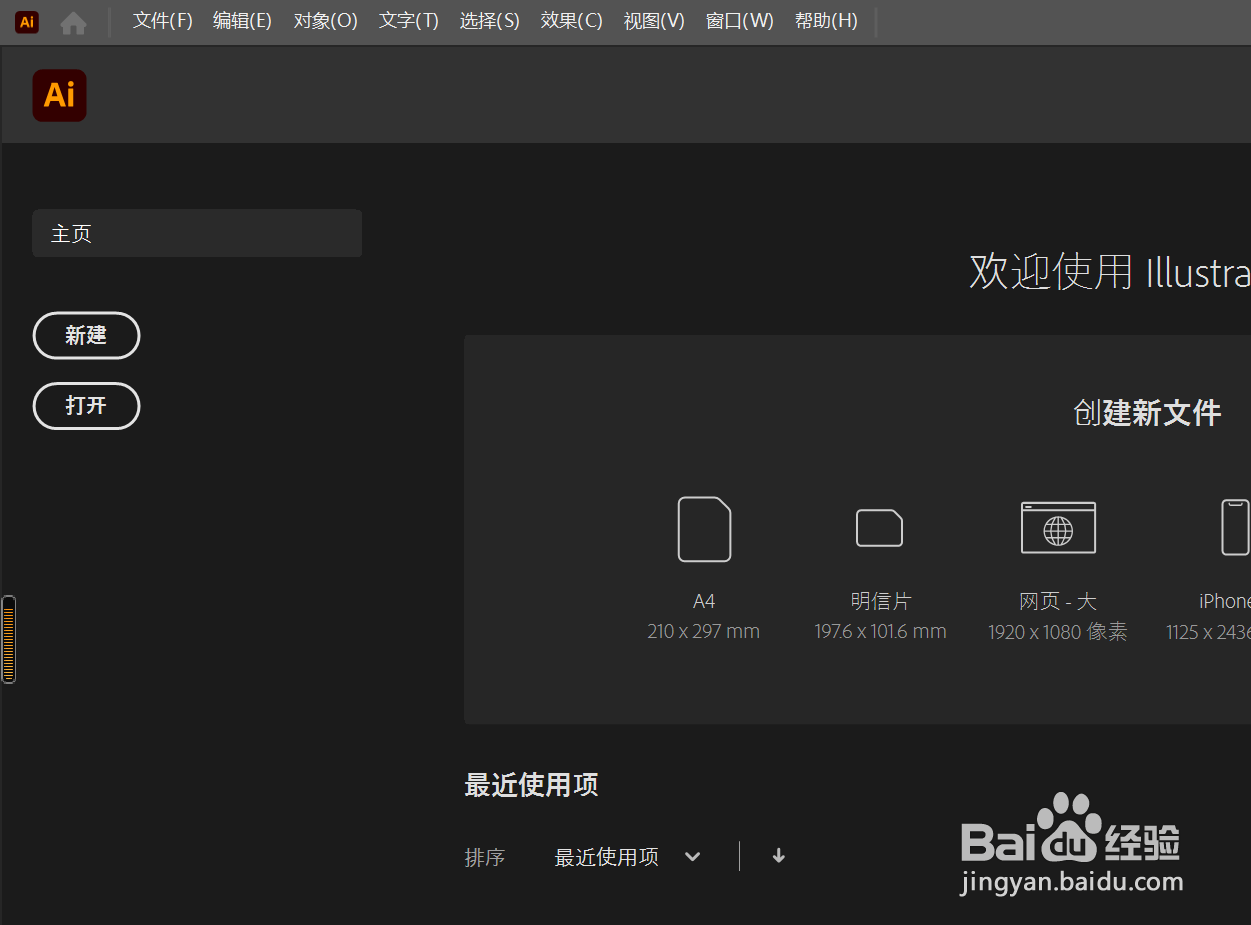Choose the 网页 - 大 web preset icon
The image size is (1251, 925).
point(1058,528)
